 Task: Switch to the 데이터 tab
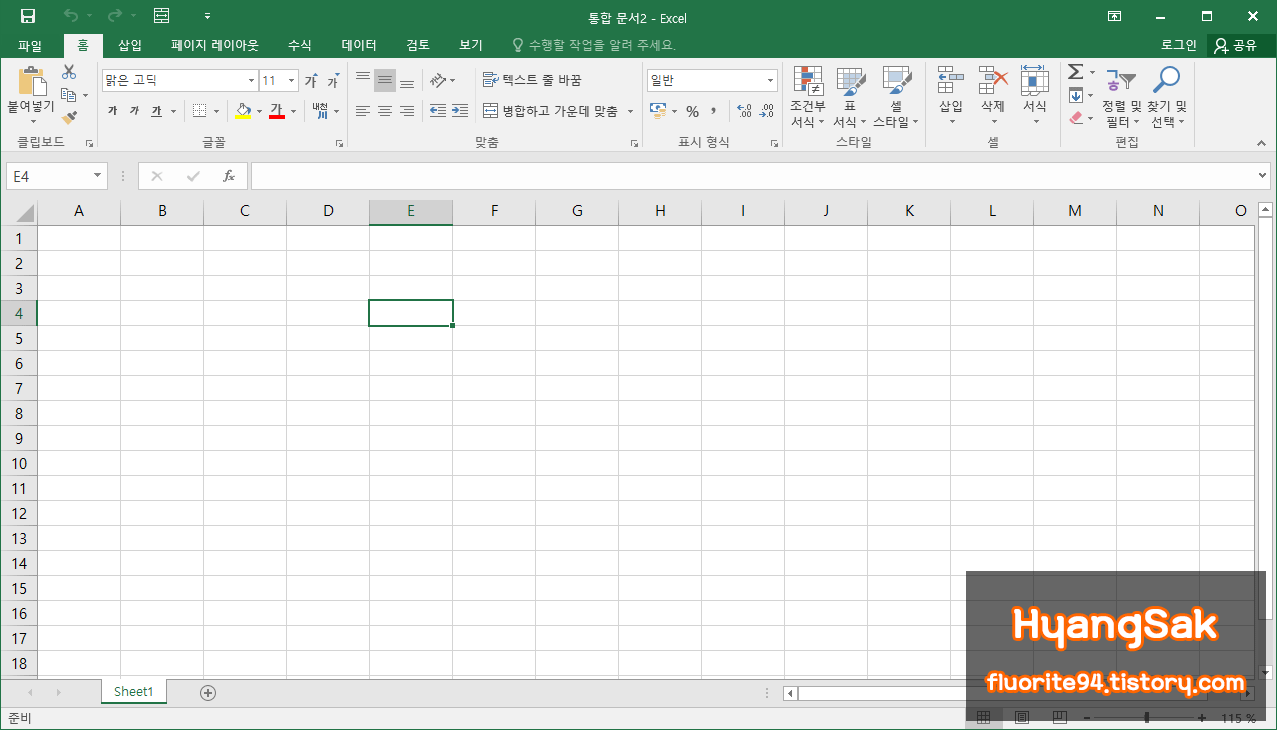tap(359, 45)
